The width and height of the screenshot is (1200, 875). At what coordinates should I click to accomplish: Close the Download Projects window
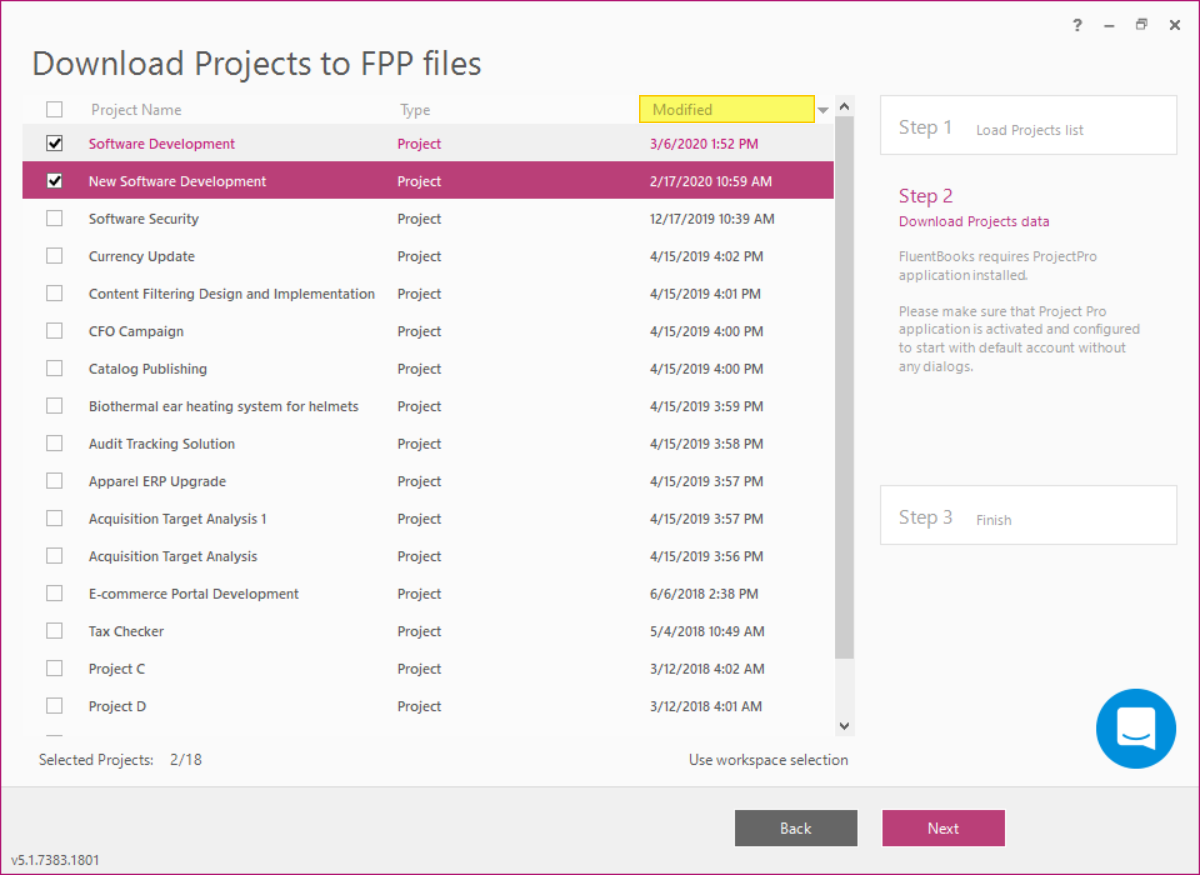pyautogui.click(x=1175, y=26)
